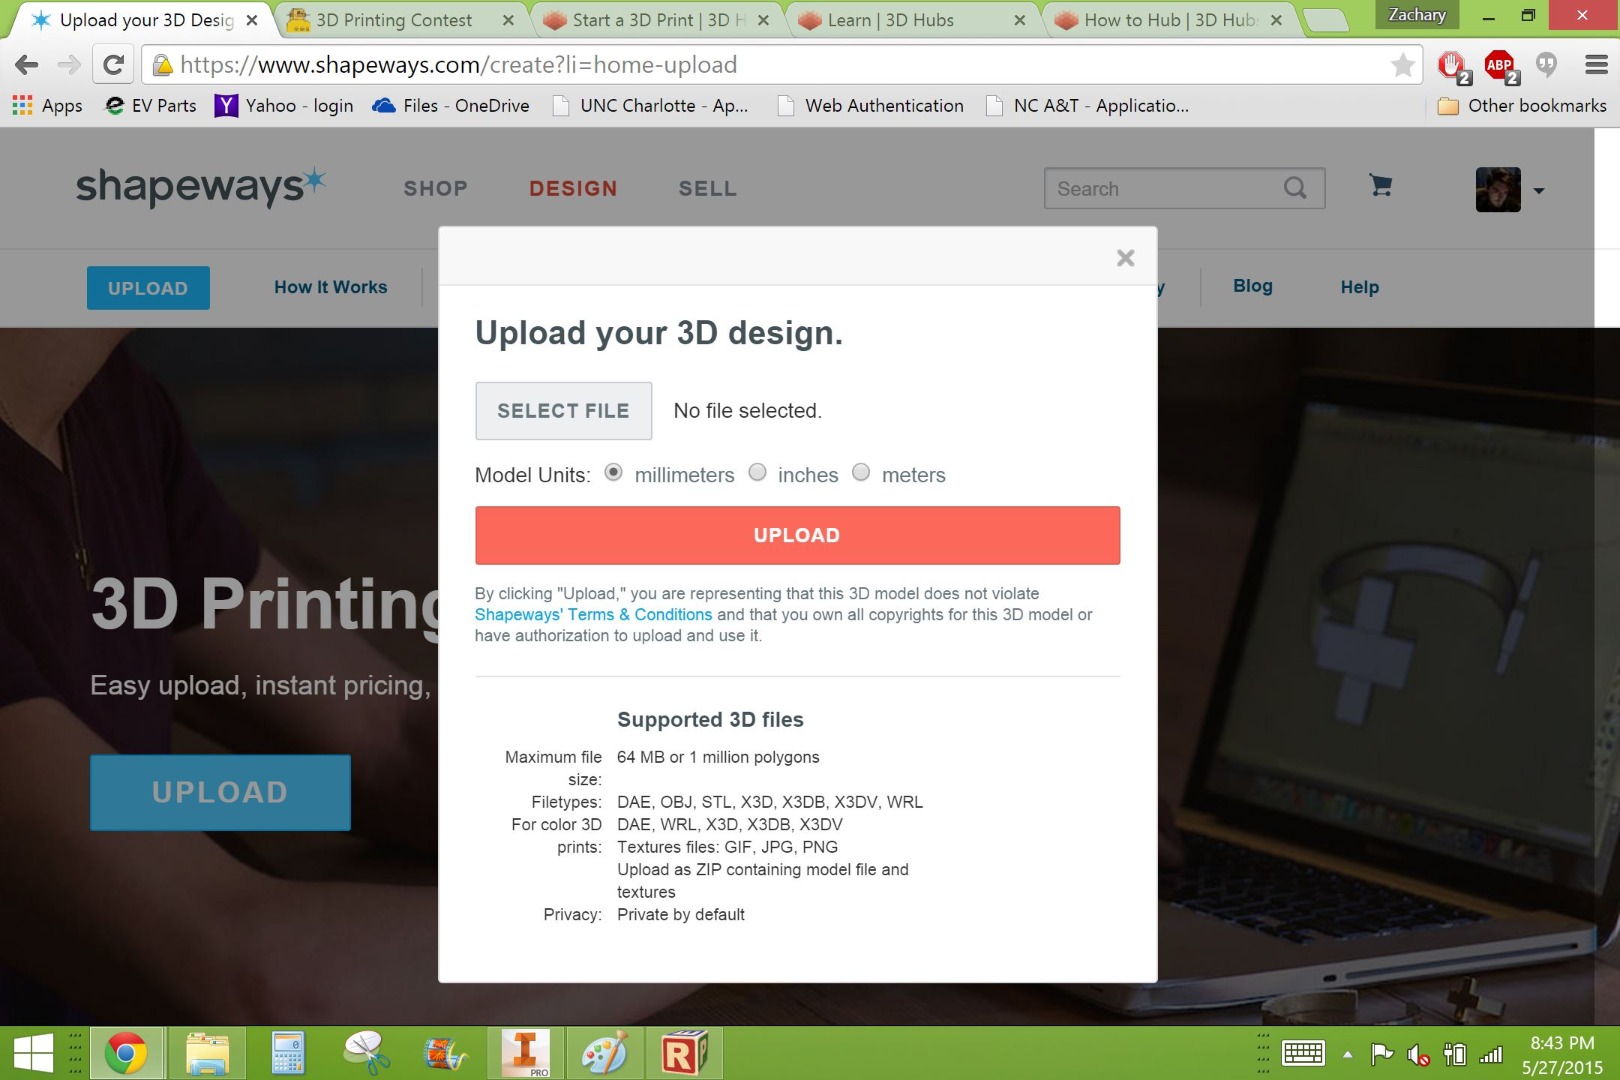Image resolution: width=1620 pixels, height=1080 pixels.
Task: Select meters as model units
Action: tap(861, 472)
